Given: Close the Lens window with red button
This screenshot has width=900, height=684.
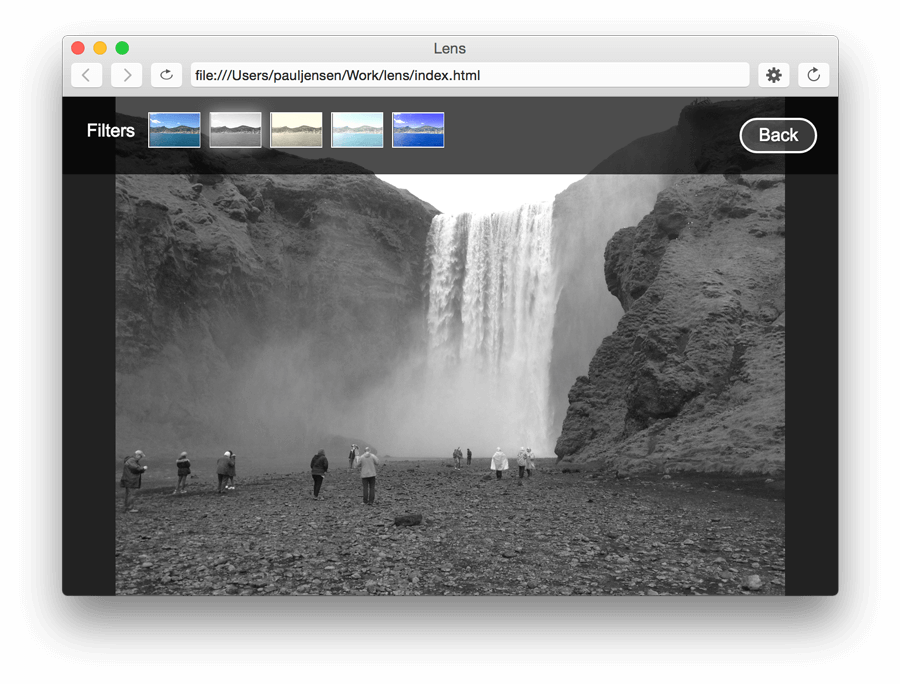Looking at the screenshot, I should point(78,48).
